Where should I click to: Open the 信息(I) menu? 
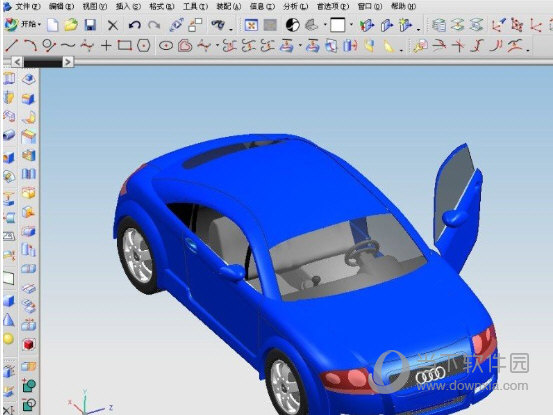pyautogui.click(x=262, y=6)
